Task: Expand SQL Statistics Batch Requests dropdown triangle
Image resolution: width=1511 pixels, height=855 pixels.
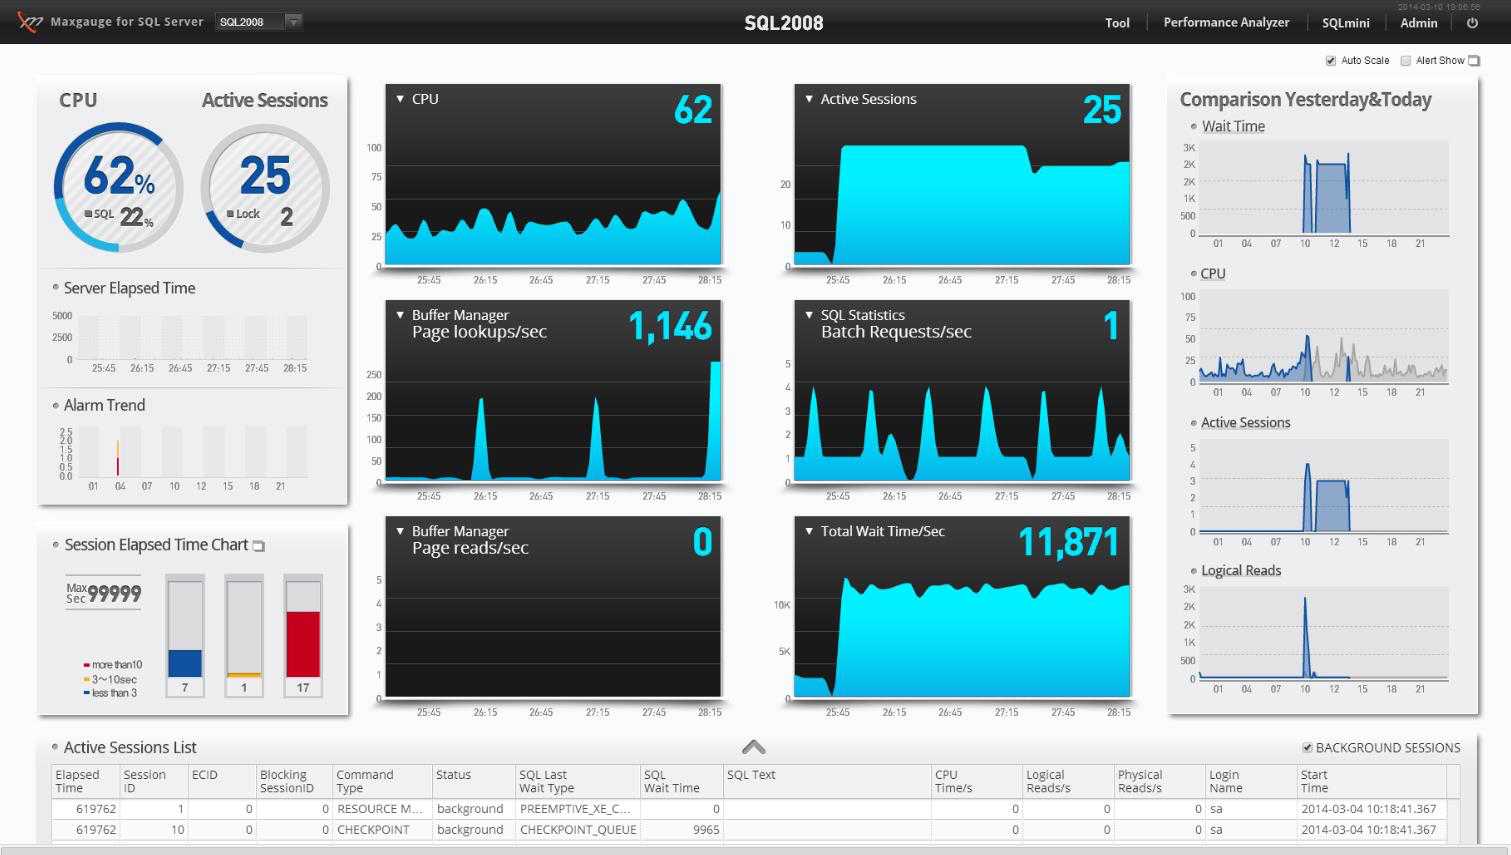Action: pos(809,315)
